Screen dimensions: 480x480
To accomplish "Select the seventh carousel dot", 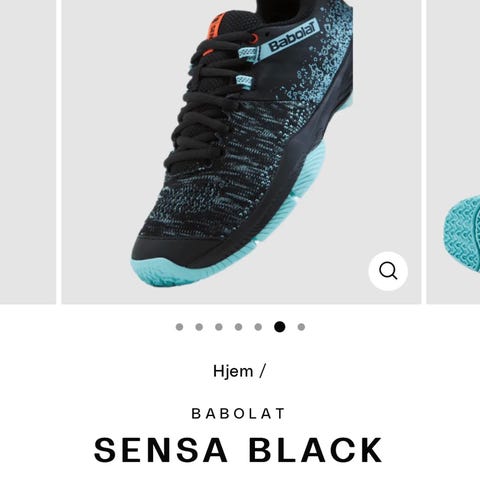I will [301, 327].
